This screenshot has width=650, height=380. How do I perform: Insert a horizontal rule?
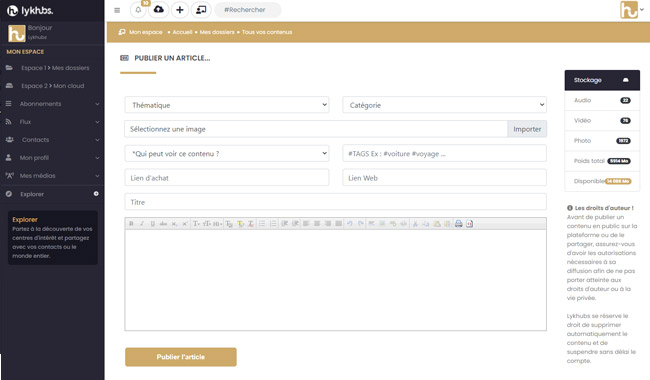[372, 224]
